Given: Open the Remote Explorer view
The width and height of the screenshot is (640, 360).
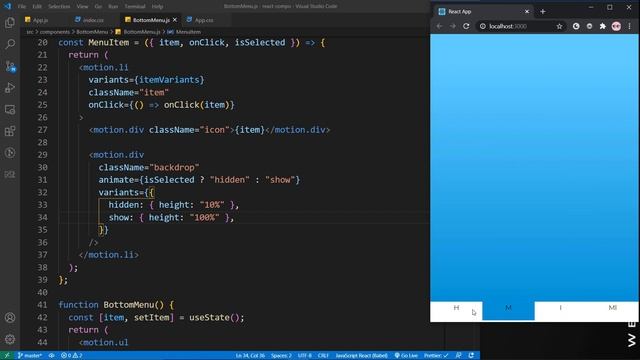Looking at the screenshot, I should pyautogui.click(x=10, y=109).
